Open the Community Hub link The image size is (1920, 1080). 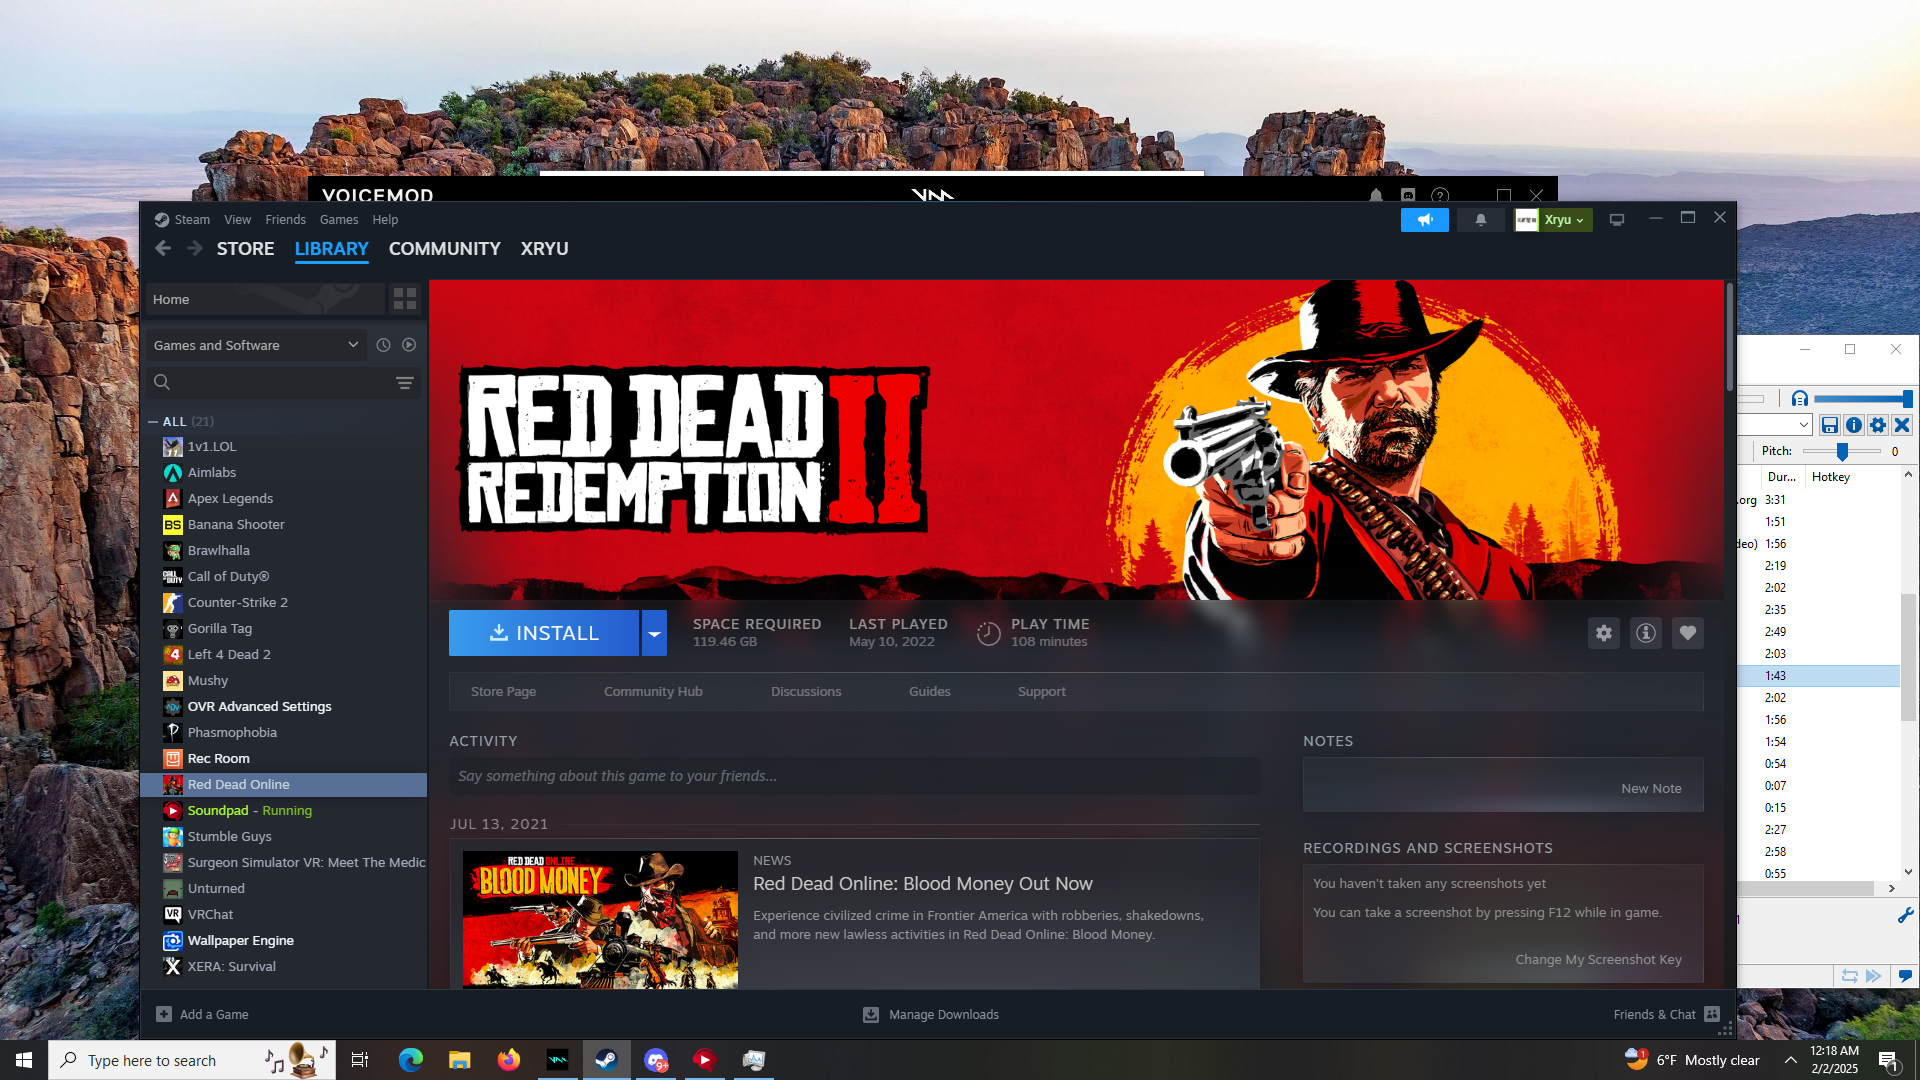pos(653,692)
